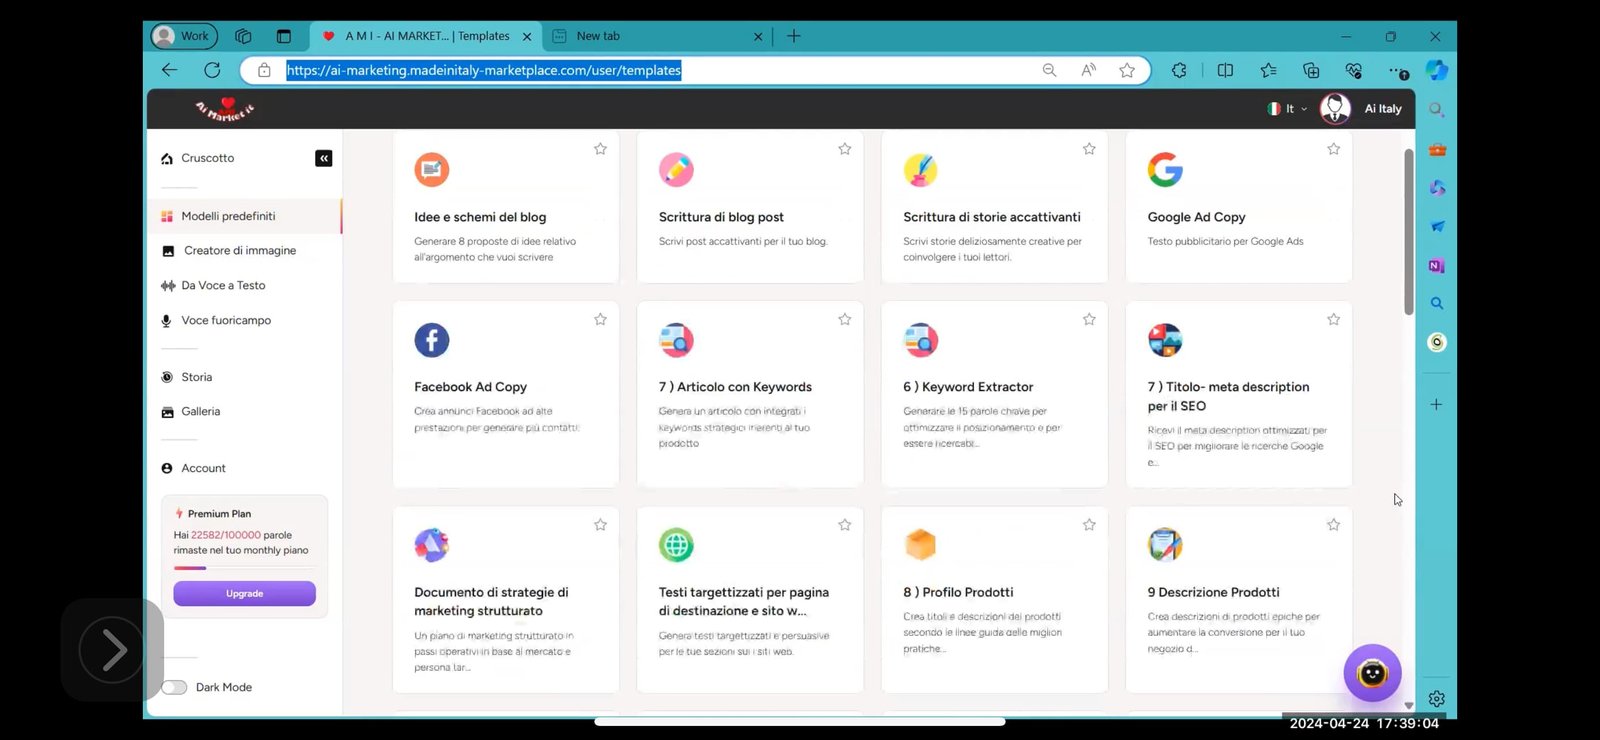
Task: Toggle the Dark Mode switch
Action: click(x=175, y=687)
